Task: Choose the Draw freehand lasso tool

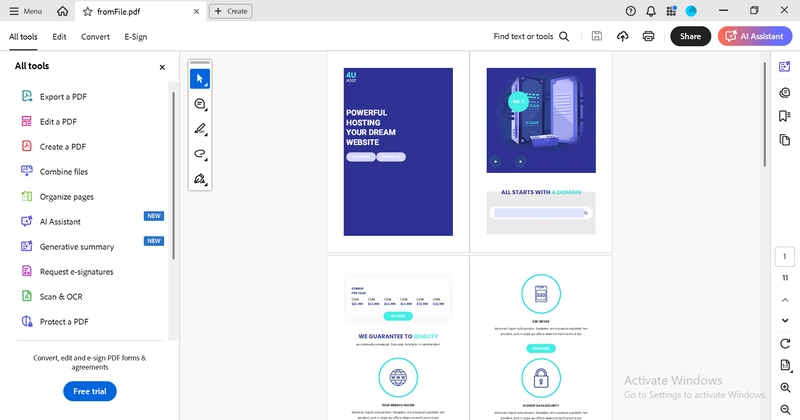Action: tap(200, 154)
